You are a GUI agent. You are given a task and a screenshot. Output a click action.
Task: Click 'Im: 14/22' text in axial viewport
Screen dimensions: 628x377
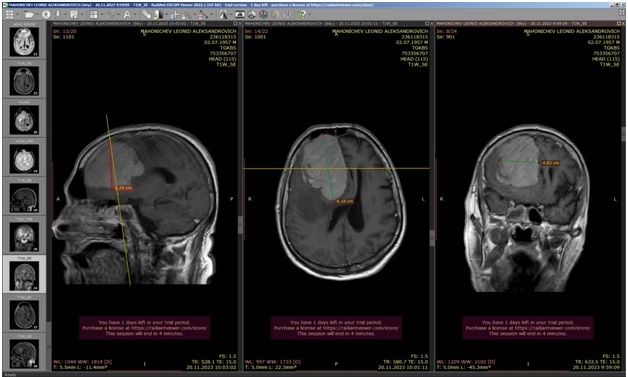(x=256, y=31)
